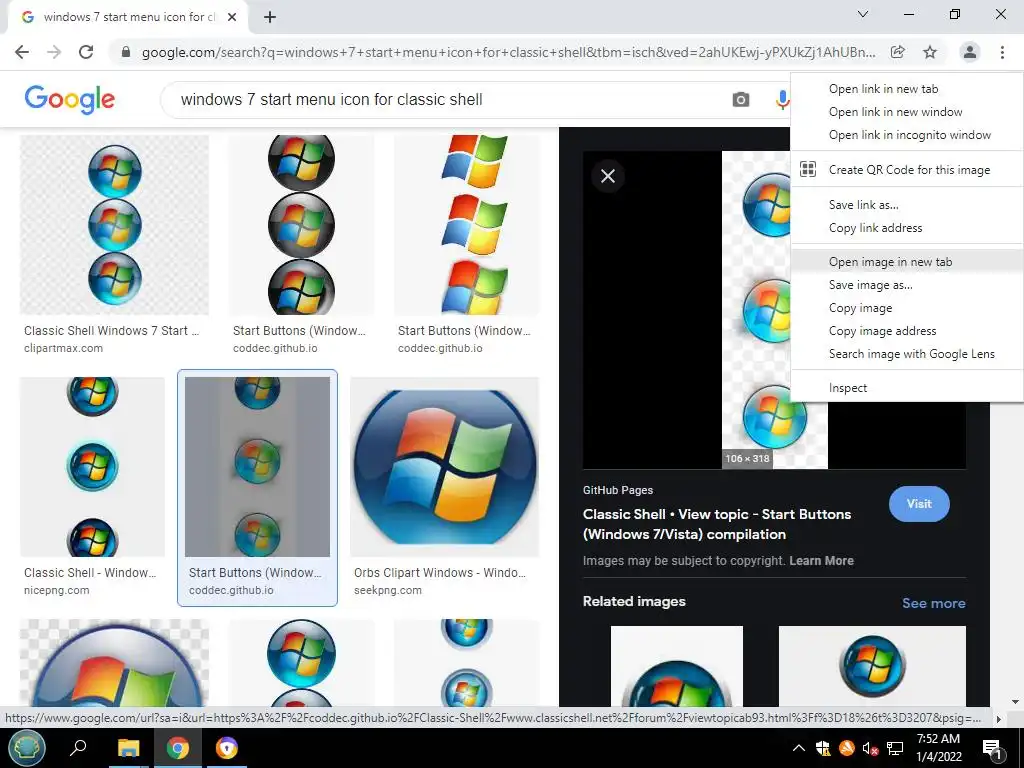Open File Explorer from taskbar
This screenshot has height=768, width=1024.
click(x=129, y=748)
